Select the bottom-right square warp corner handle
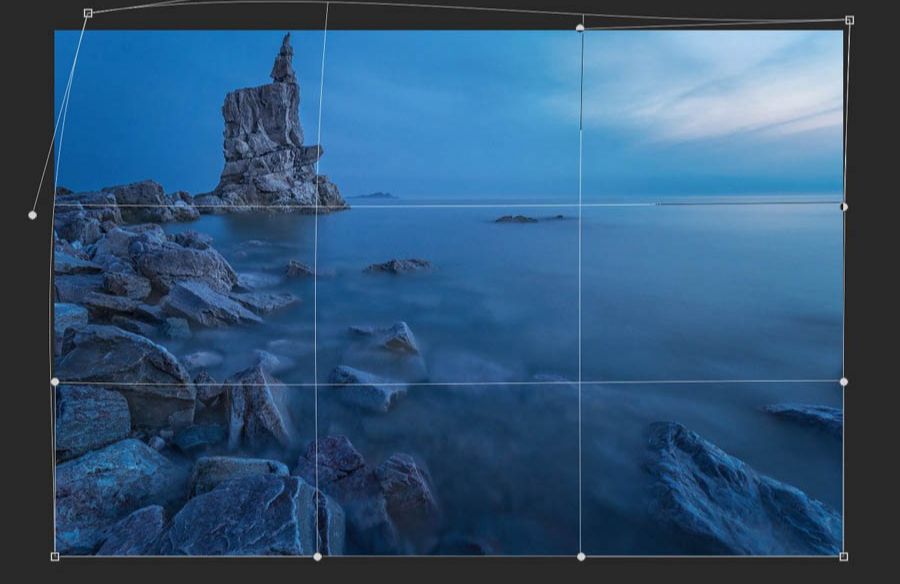 [844, 556]
